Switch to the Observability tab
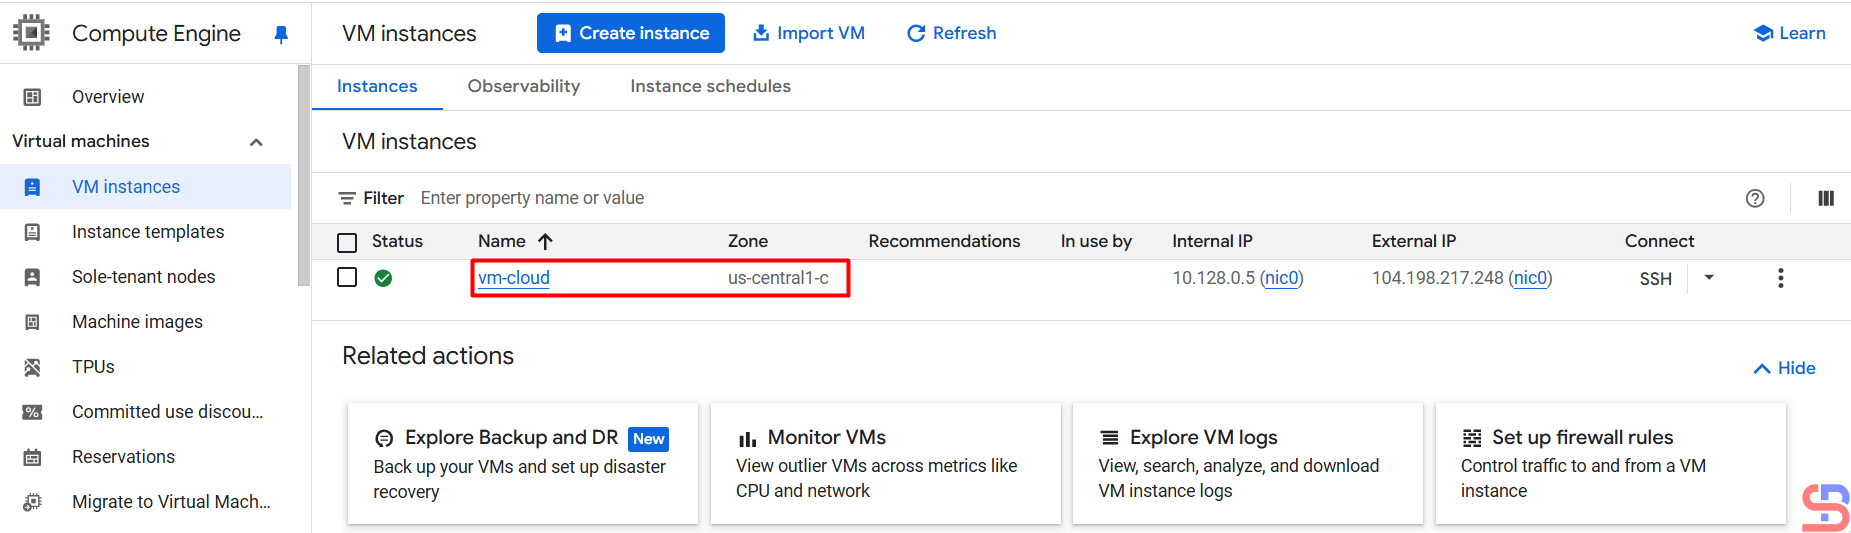This screenshot has height=533, width=1851. (523, 86)
